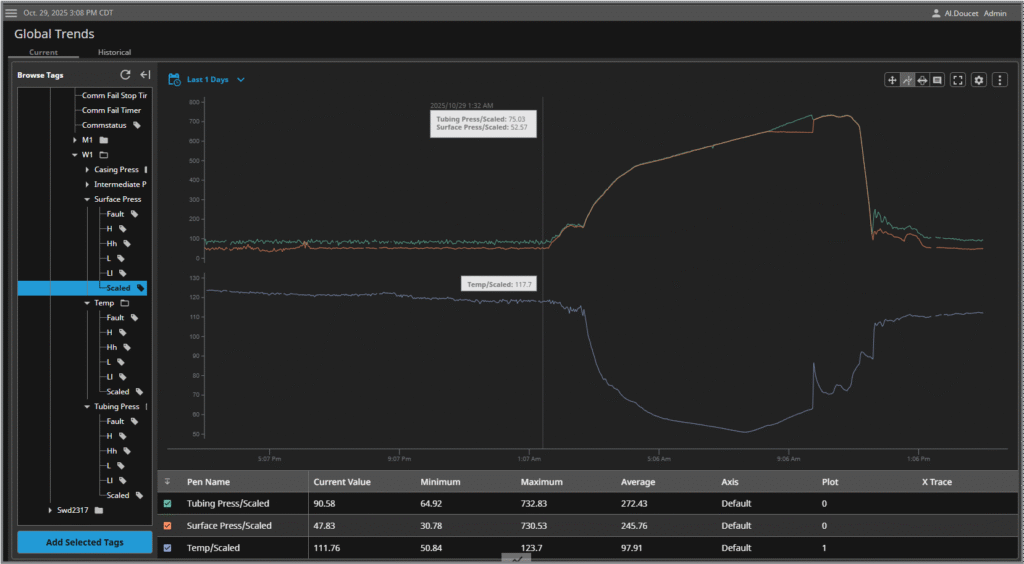The height and width of the screenshot is (564, 1024).
Task: Select the Scaled tag under Temp
Action: click(x=118, y=392)
